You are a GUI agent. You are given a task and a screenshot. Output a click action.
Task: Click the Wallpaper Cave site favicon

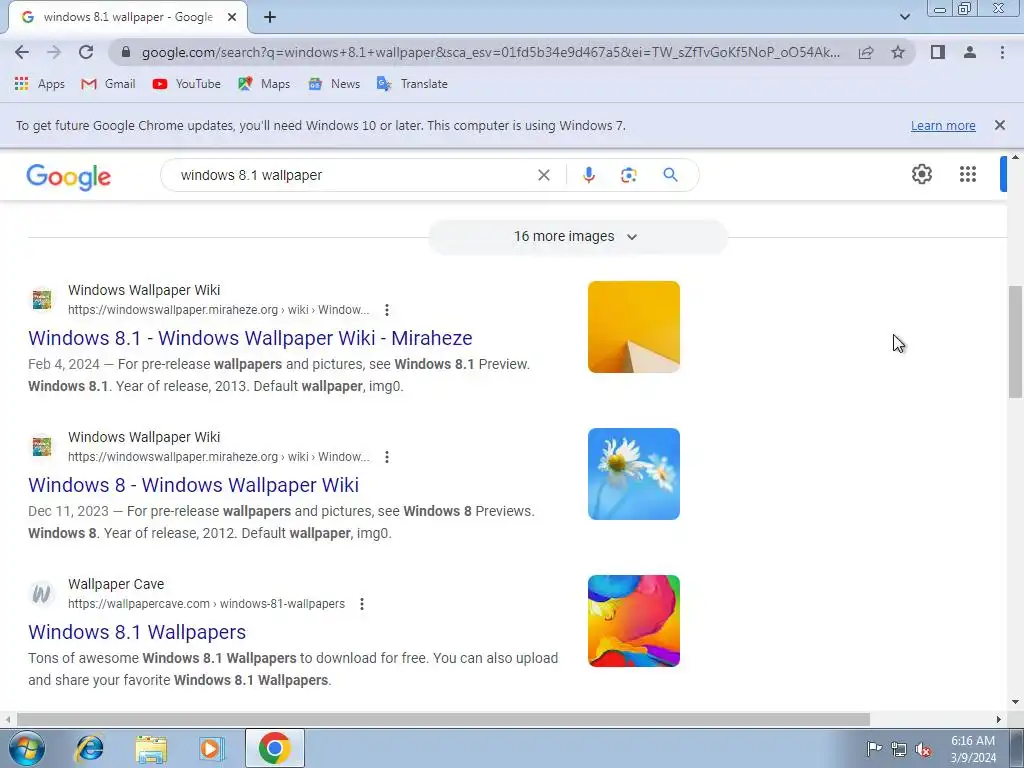(42, 594)
